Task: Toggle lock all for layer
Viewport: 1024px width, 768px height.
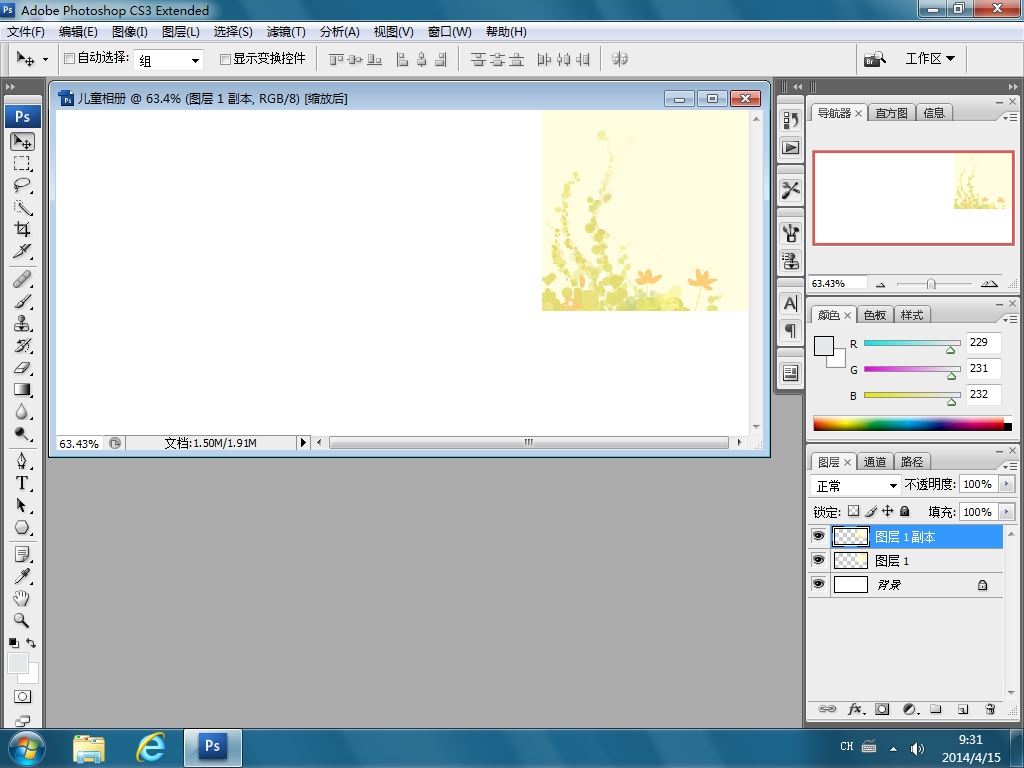Action: tap(904, 511)
